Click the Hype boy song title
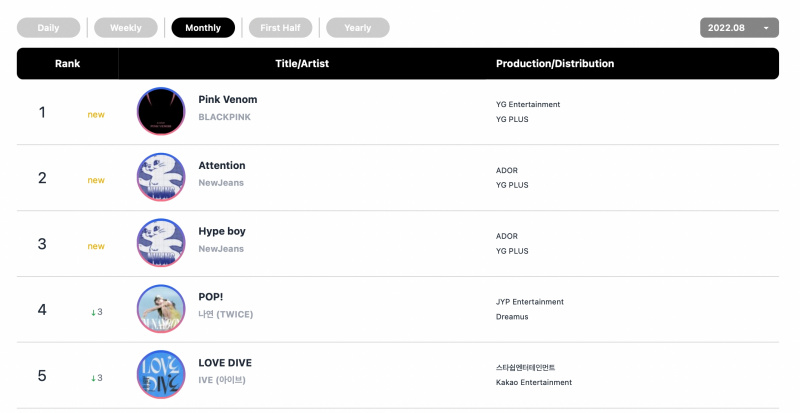The image size is (800, 413). coord(222,231)
